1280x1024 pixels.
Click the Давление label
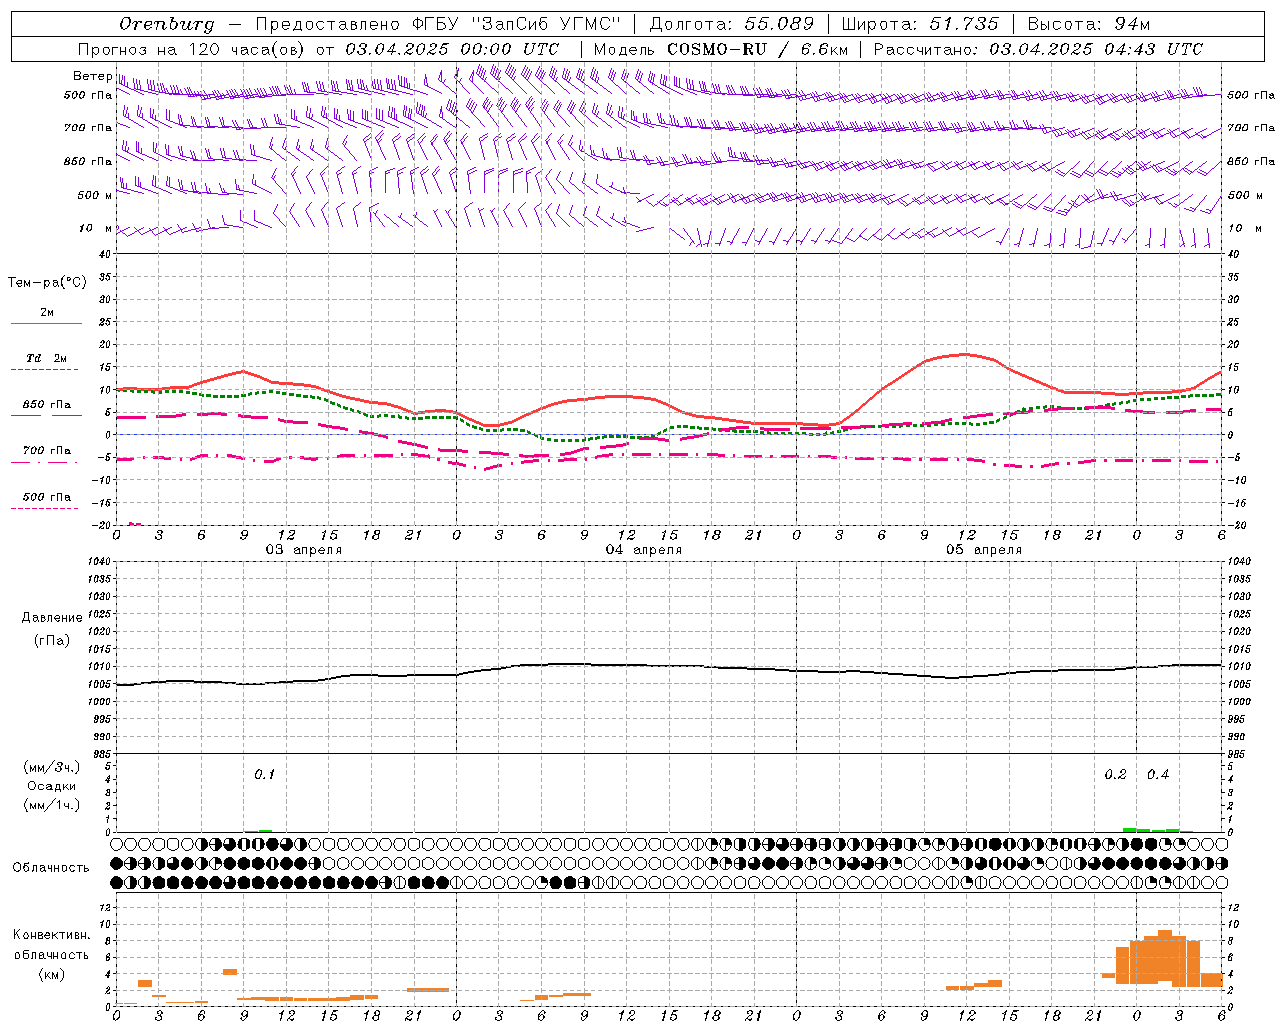(x=52, y=618)
